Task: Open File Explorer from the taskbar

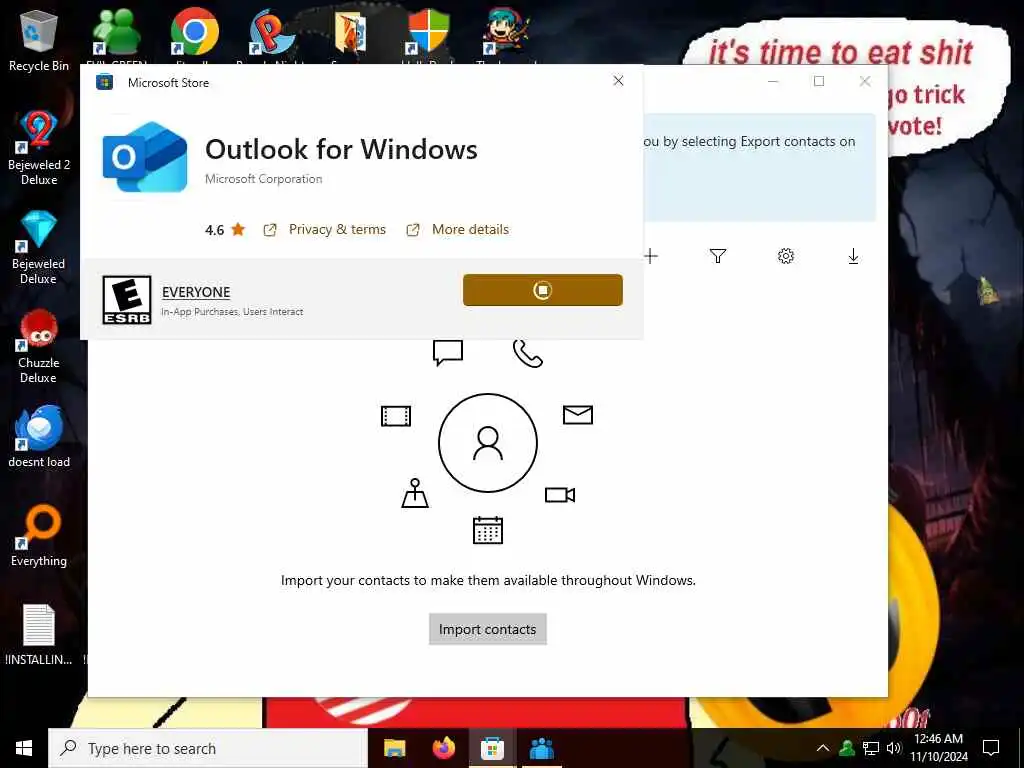Action: click(x=394, y=748)
